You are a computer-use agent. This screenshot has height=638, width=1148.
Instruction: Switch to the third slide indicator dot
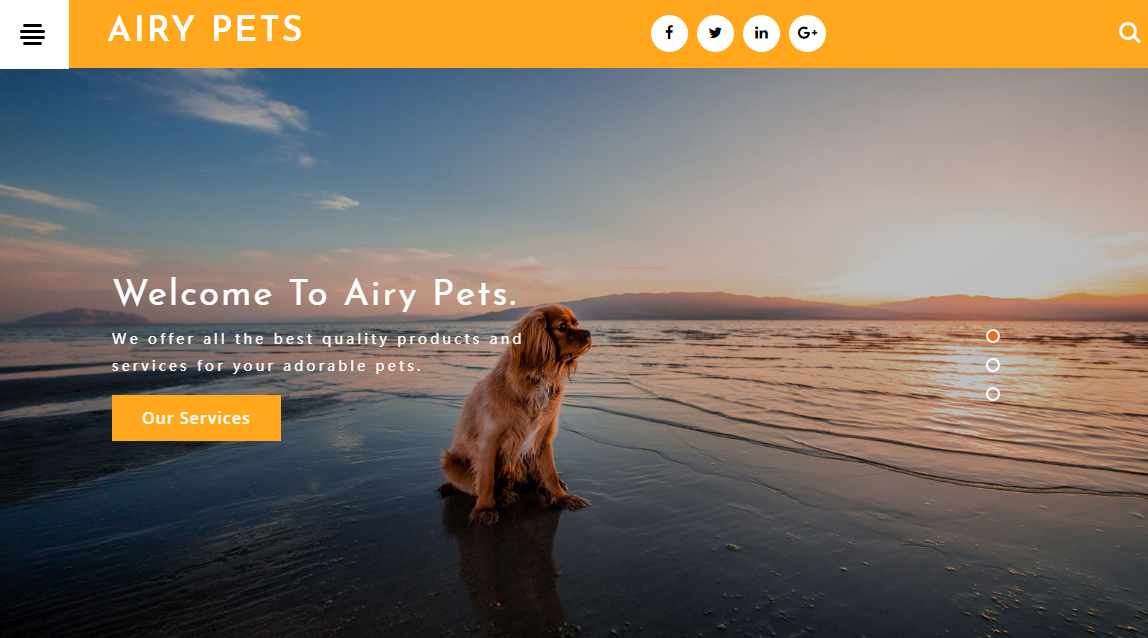coord(993,394)
